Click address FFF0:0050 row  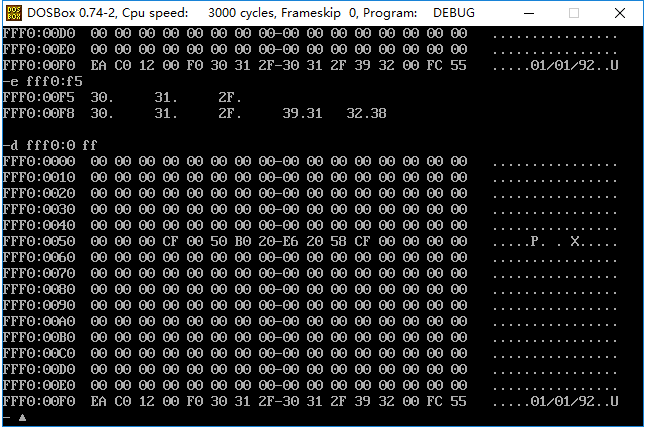click(x=39, y=241)
